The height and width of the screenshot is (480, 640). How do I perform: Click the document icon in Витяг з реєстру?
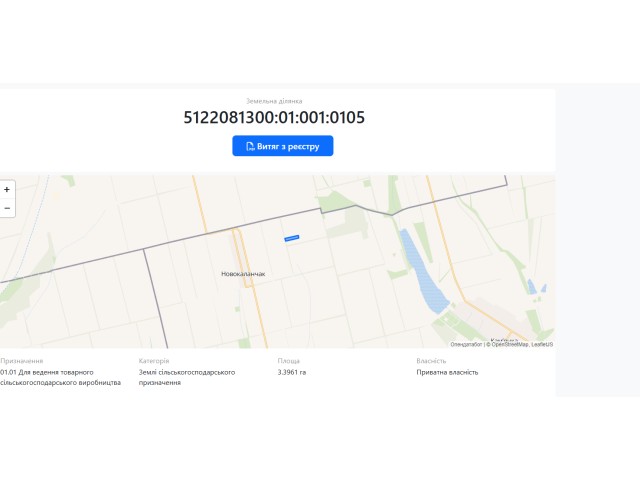tap(250, 146)
